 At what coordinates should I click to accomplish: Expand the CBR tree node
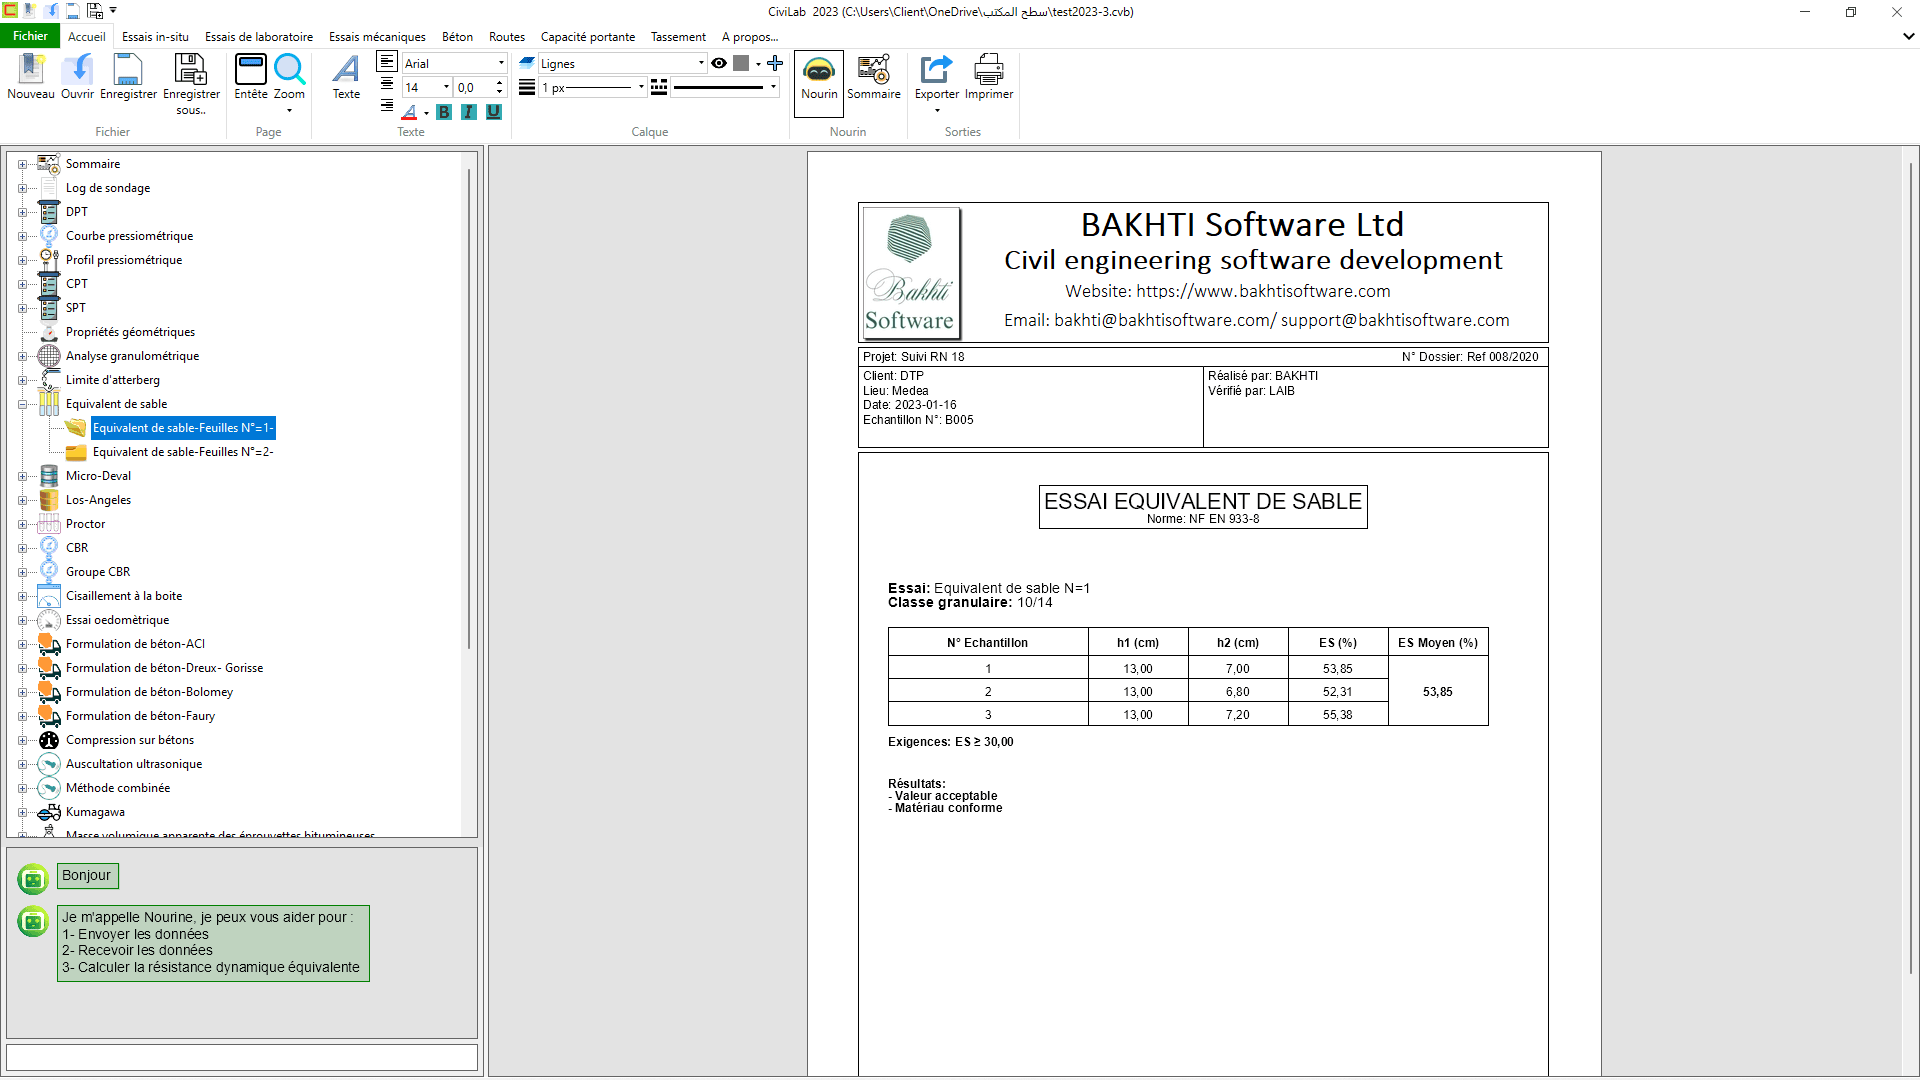22,548
